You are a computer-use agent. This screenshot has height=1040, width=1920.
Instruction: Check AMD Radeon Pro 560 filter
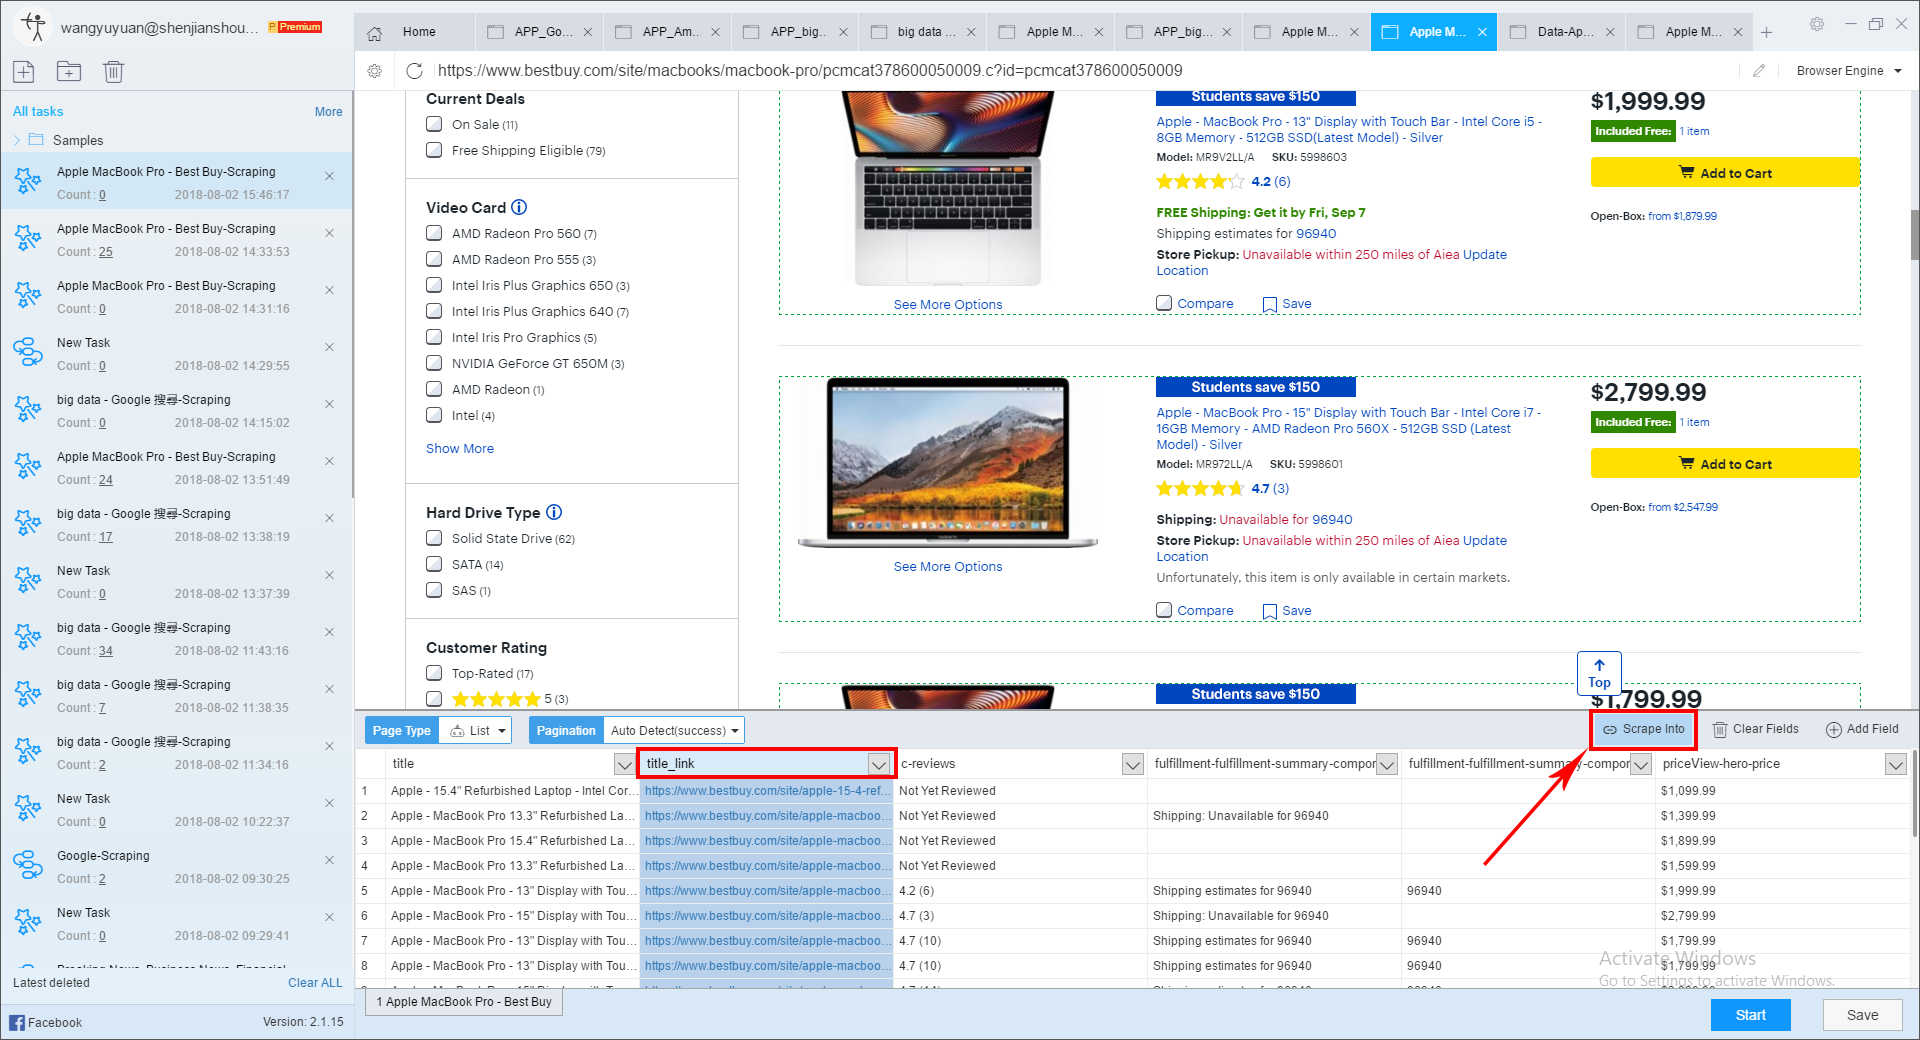click(x=434, y=233)
